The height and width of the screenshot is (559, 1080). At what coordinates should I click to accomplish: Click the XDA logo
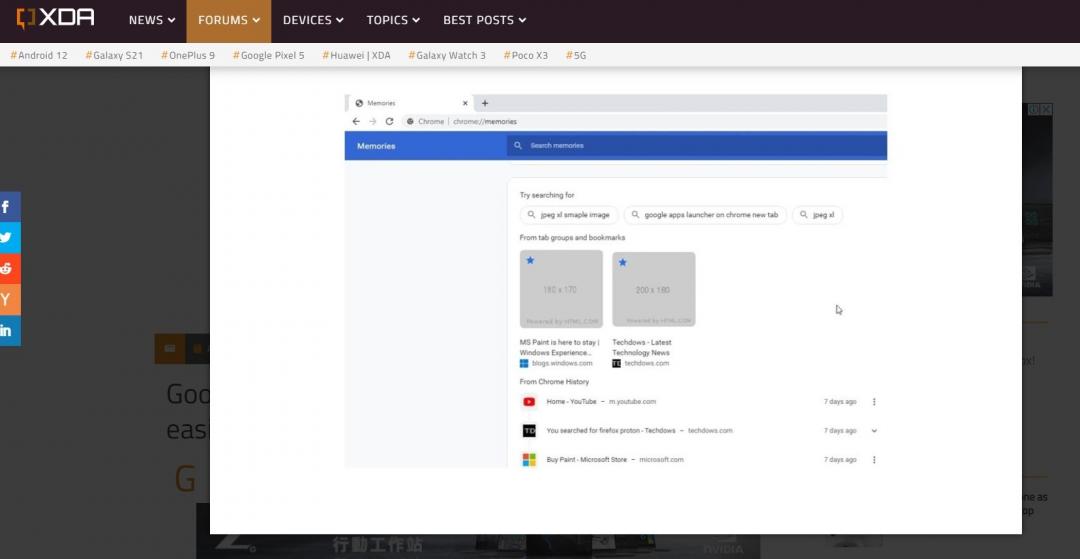coord(56,19)
